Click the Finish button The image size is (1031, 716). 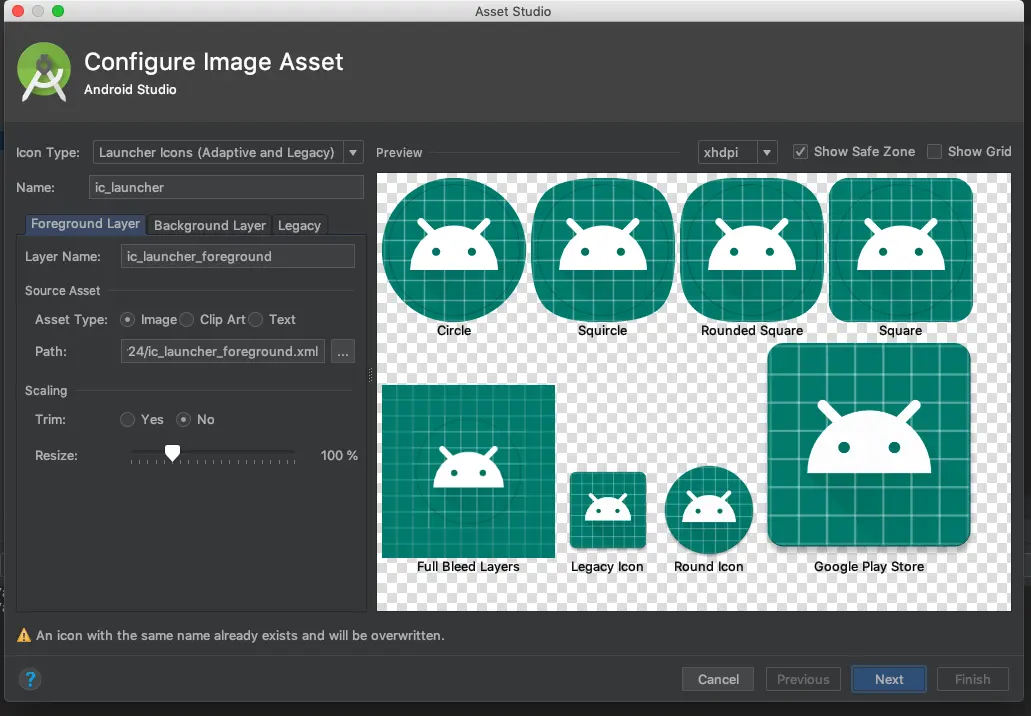pos(972,679)
